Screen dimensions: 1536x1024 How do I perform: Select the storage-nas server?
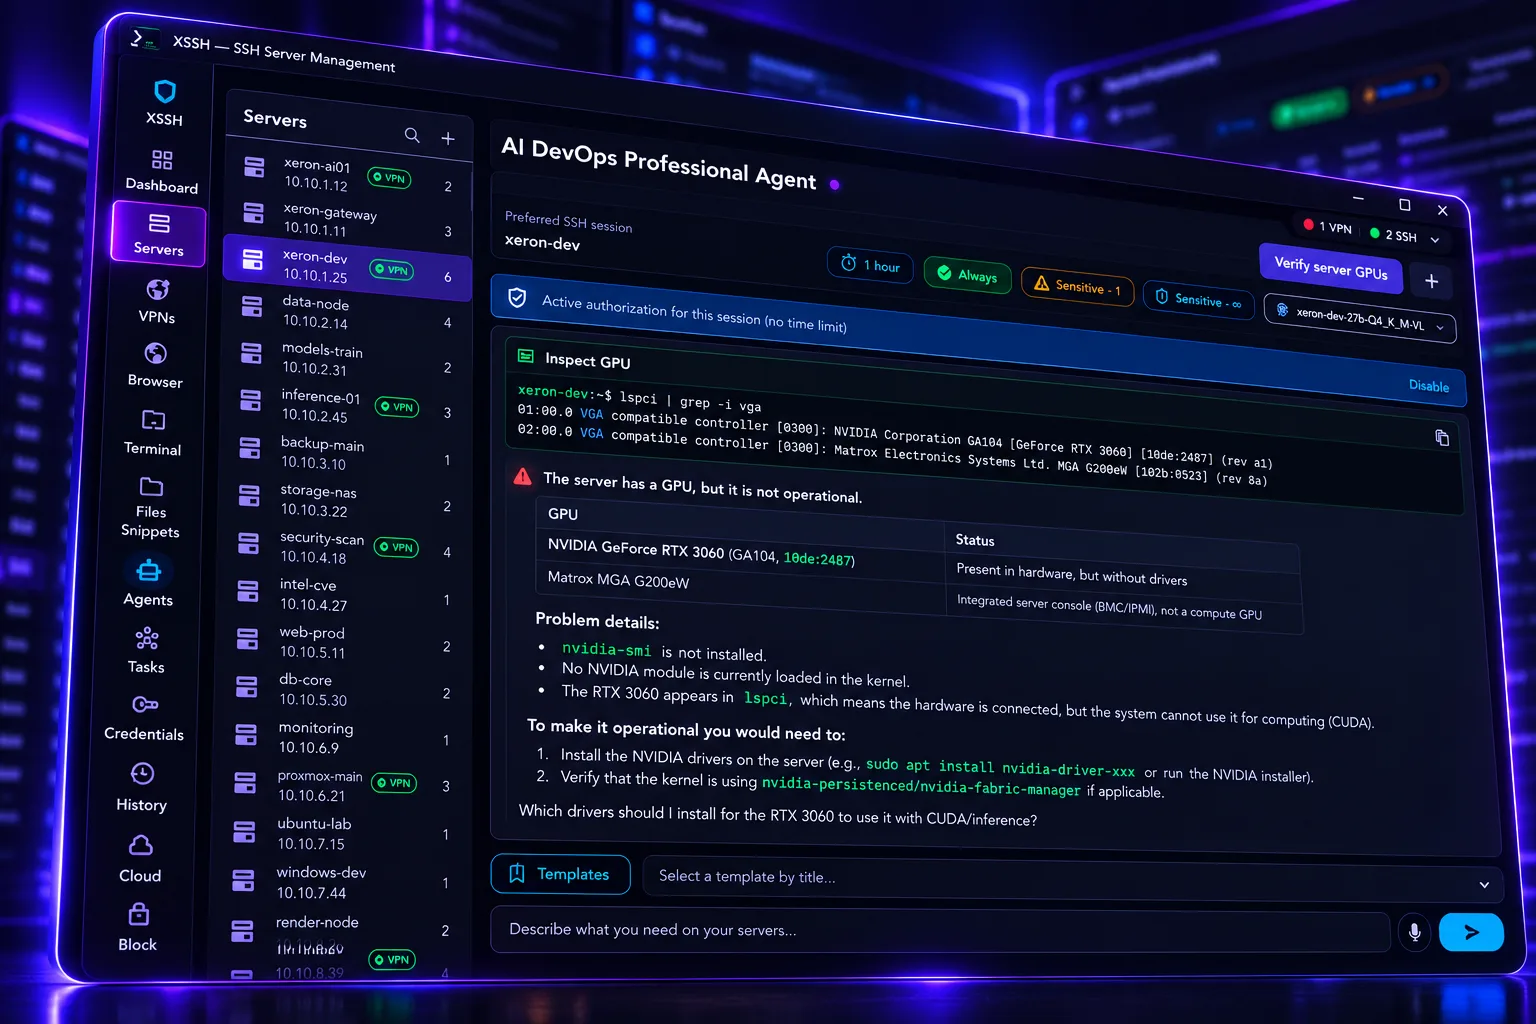pyautogui.click(x=345, y=500)
